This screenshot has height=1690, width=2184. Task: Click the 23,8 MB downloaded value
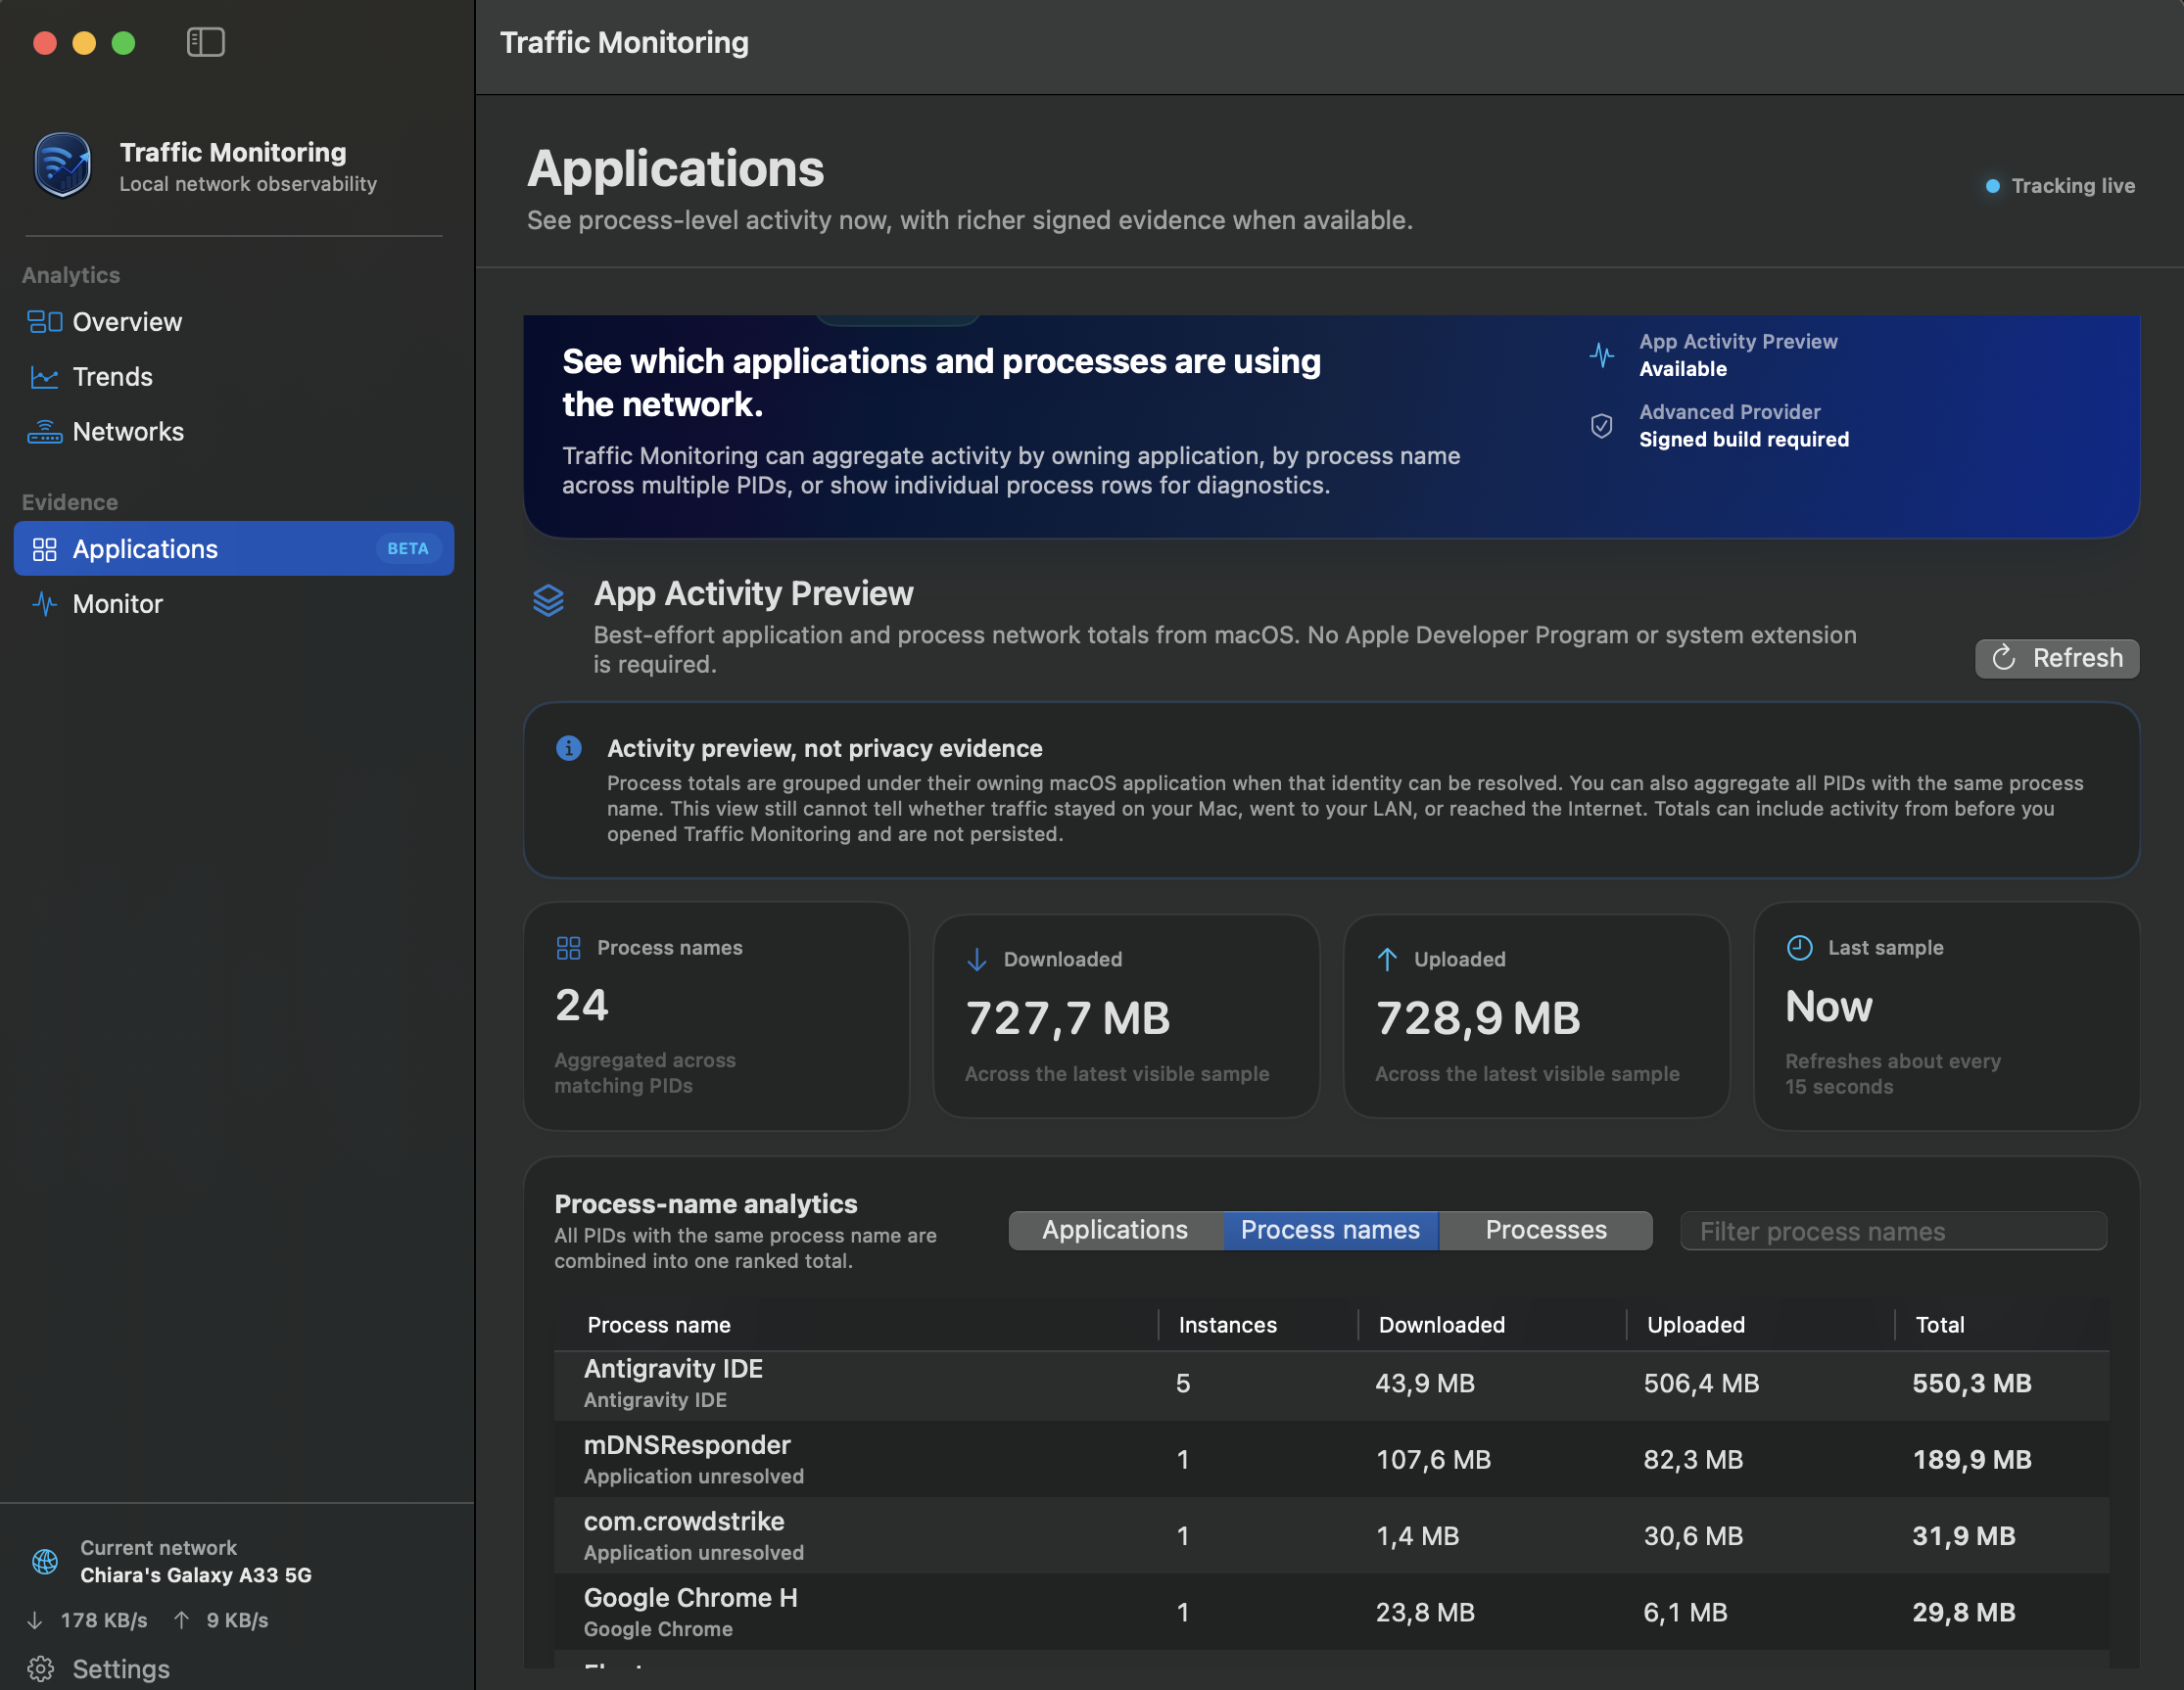click(1425, 1612)
